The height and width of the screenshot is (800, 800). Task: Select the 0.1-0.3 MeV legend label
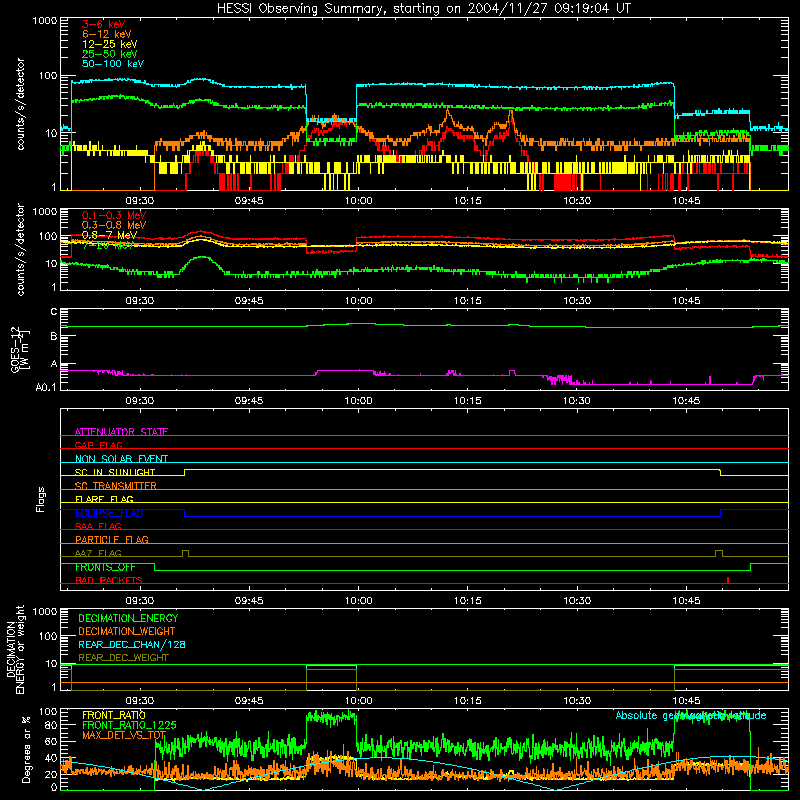point(114,215)
